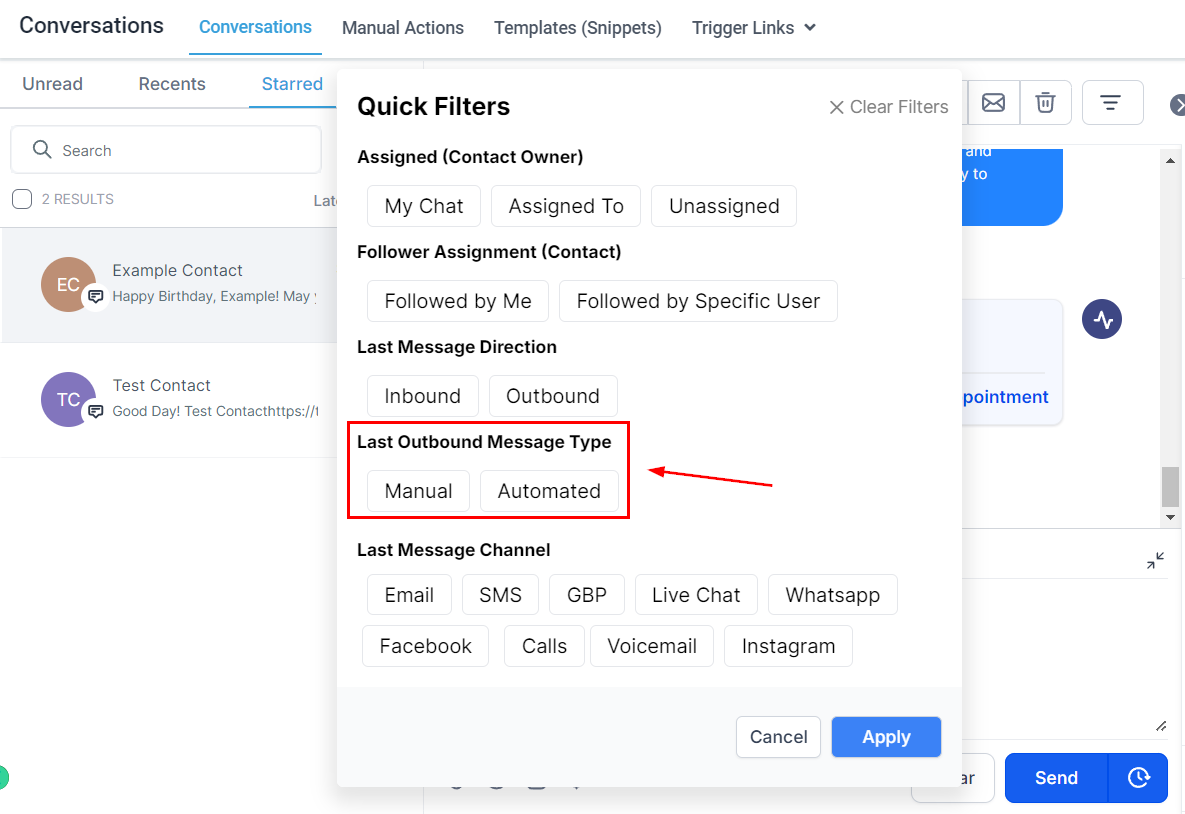
Task: Toggle the Whatsapp channel filter
Action: 832,595
